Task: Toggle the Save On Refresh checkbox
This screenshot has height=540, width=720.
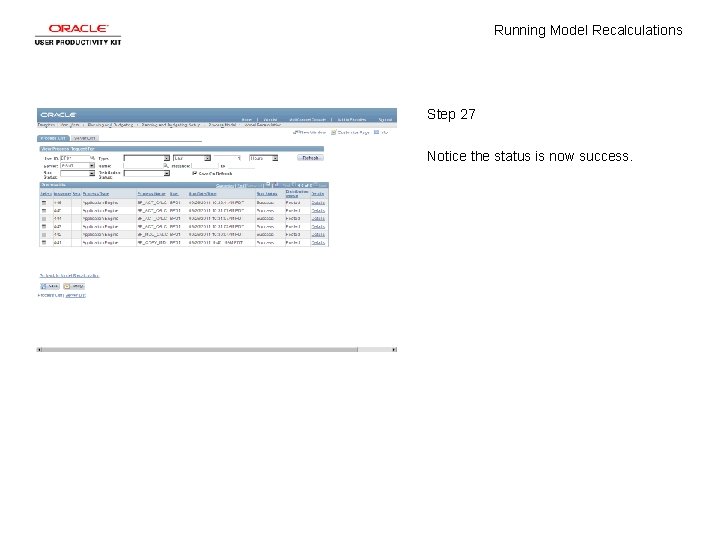Action: pyautogui.click(x=195, y=173)
